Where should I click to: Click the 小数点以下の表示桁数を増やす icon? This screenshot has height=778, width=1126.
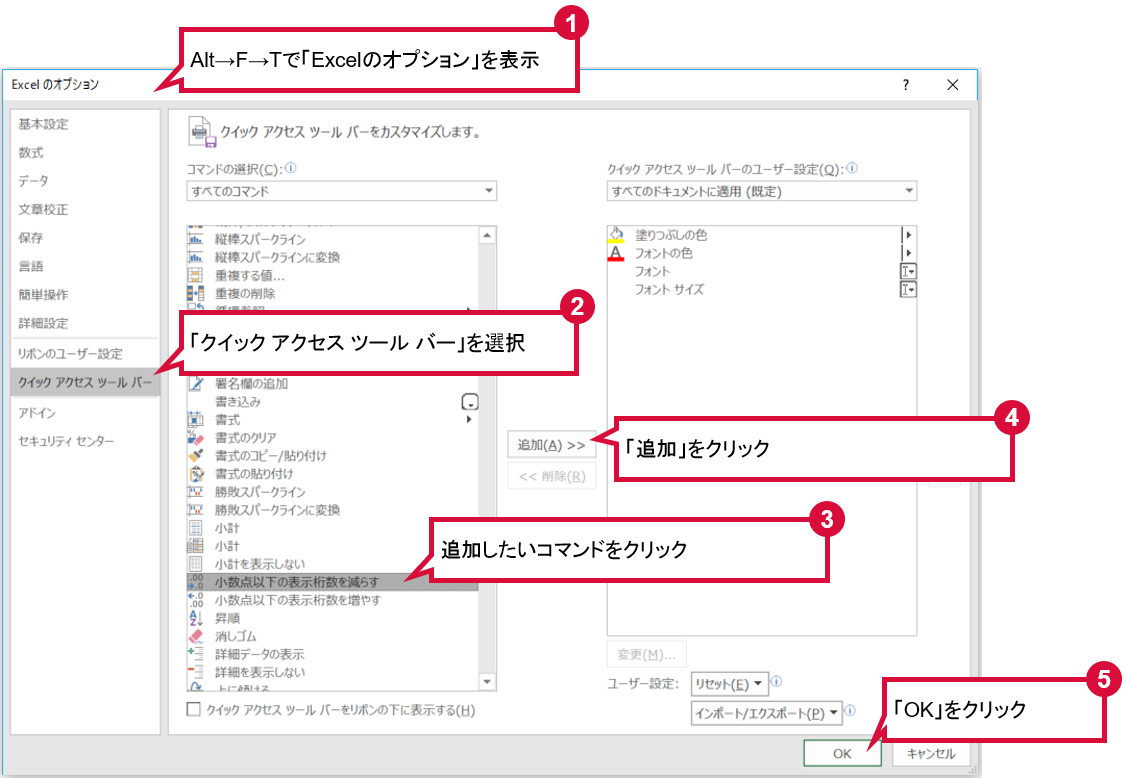click(196, 600)
